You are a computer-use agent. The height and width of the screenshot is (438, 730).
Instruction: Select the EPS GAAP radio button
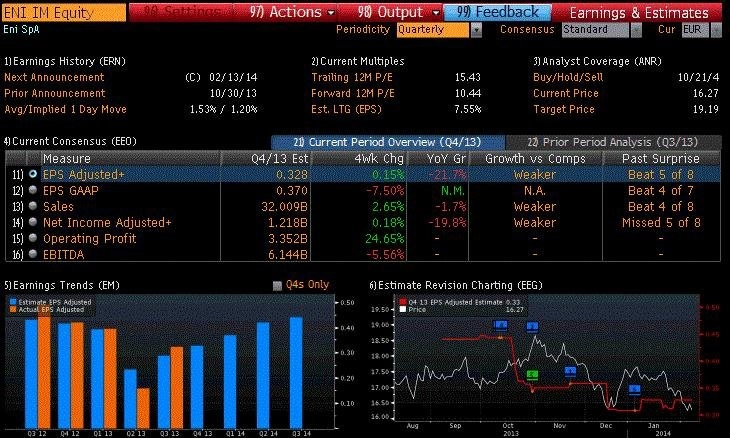point(33,190)
